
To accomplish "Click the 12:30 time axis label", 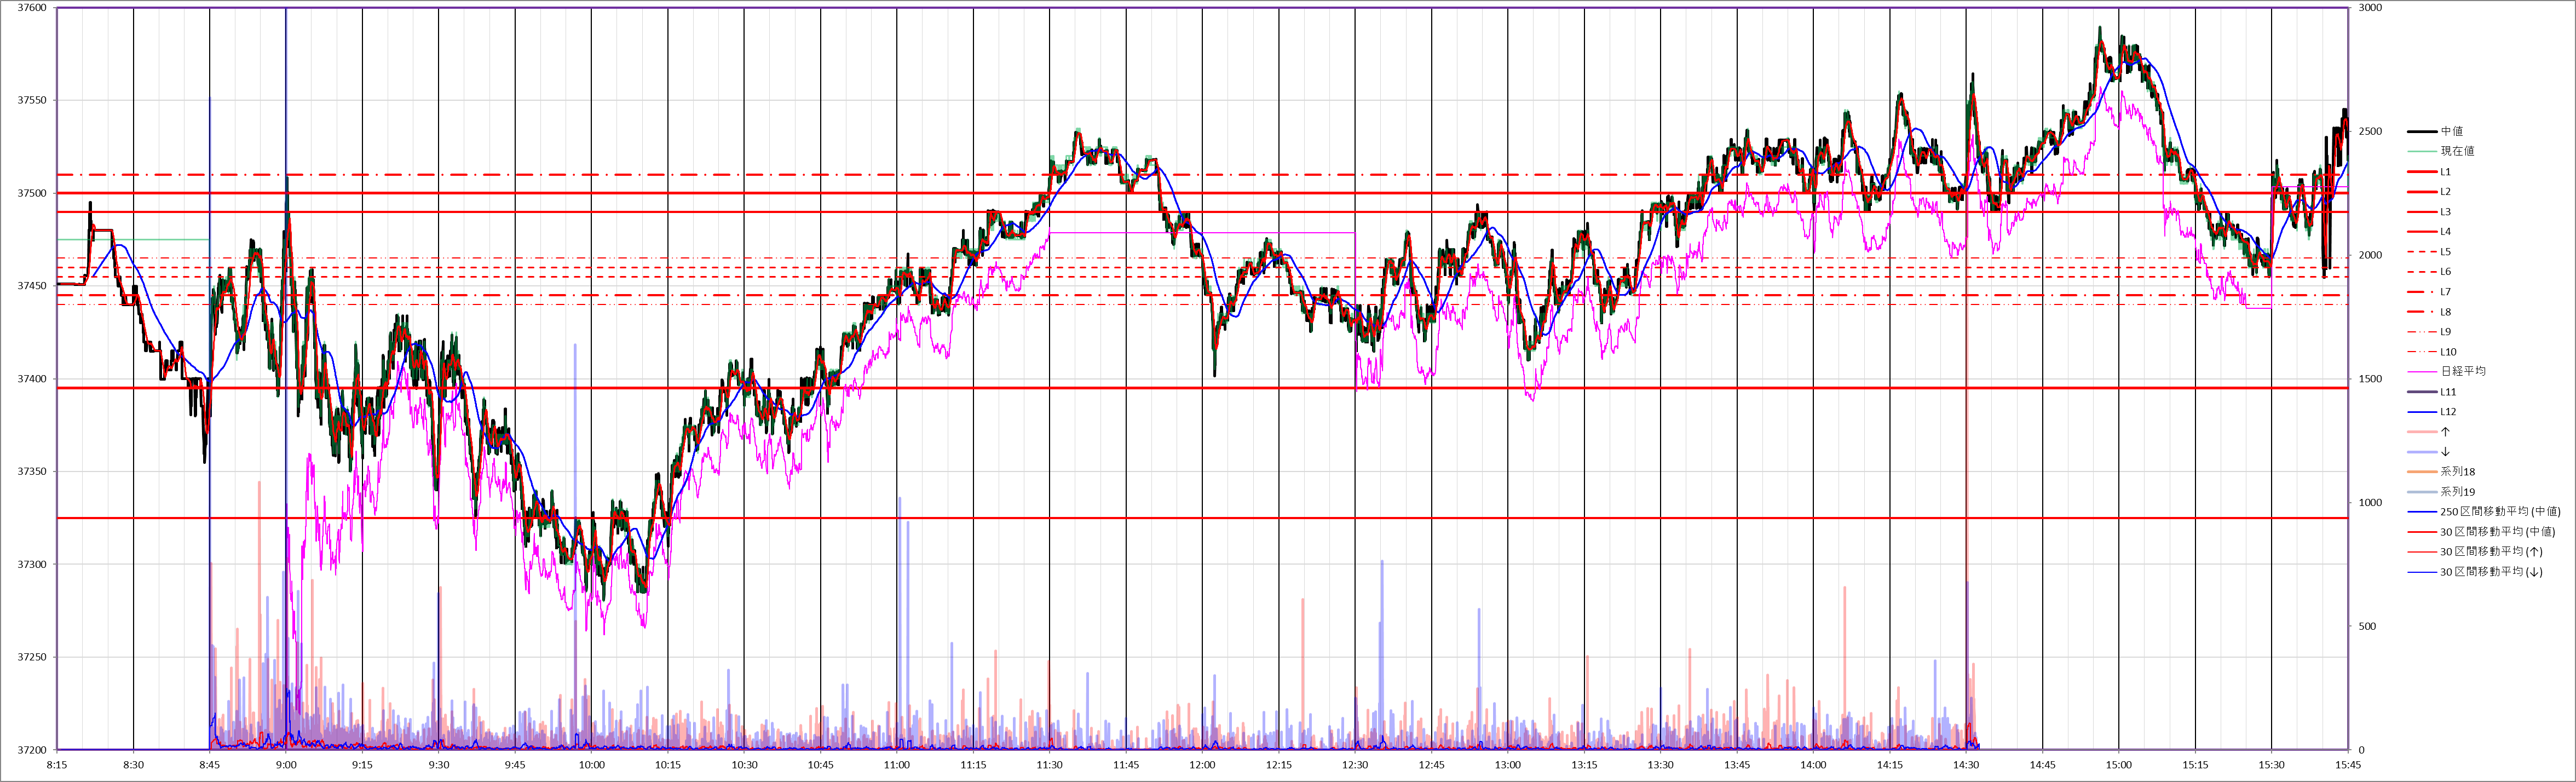I will click(1355, 765).
